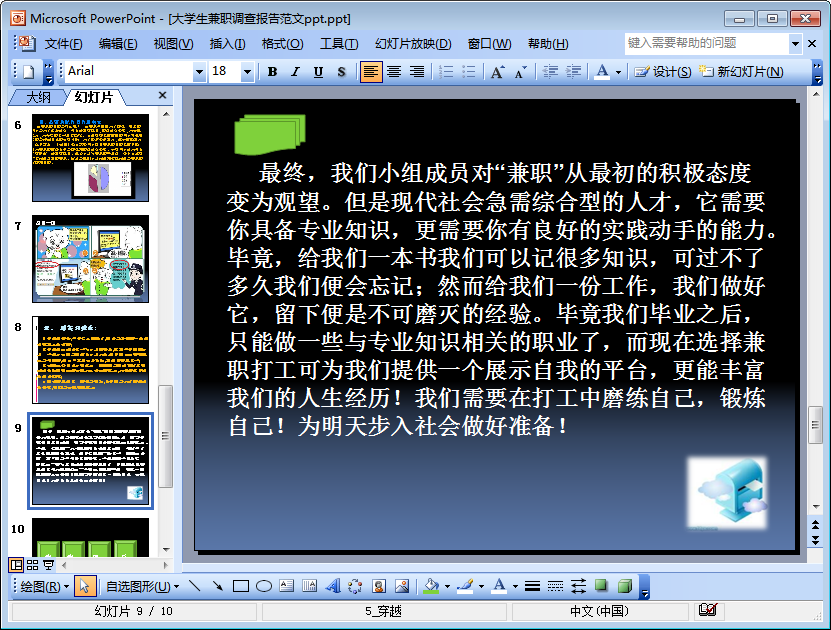The height and width of the screenshot is (630, 831).
Task: Switch to the 大纲 tab
Action: [38, 97]
